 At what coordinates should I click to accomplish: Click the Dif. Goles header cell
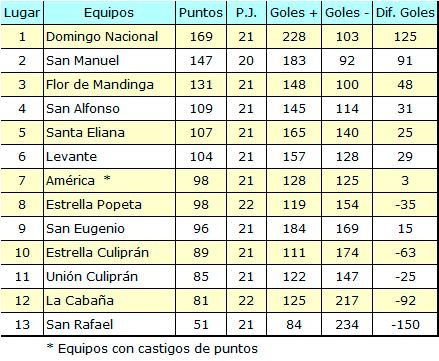tap(405, 13)
